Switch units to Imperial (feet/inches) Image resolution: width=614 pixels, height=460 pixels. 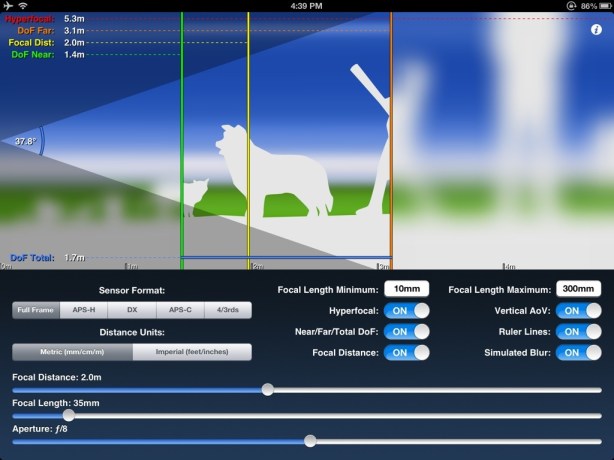(x=191, y=352)
